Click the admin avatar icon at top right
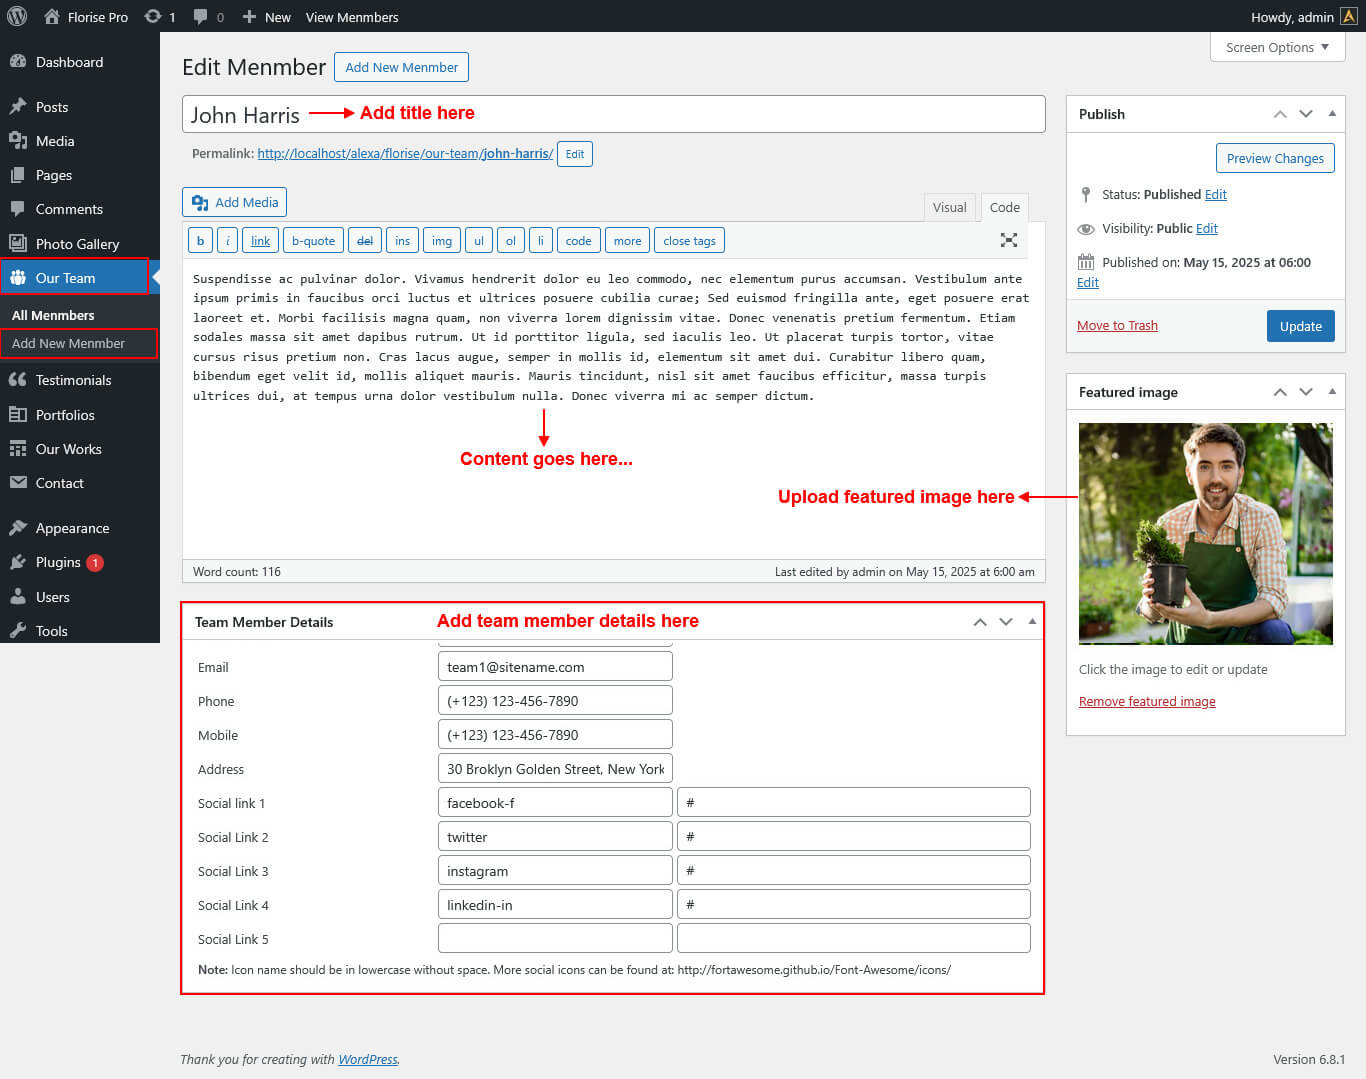 [x=1348, y=17]
